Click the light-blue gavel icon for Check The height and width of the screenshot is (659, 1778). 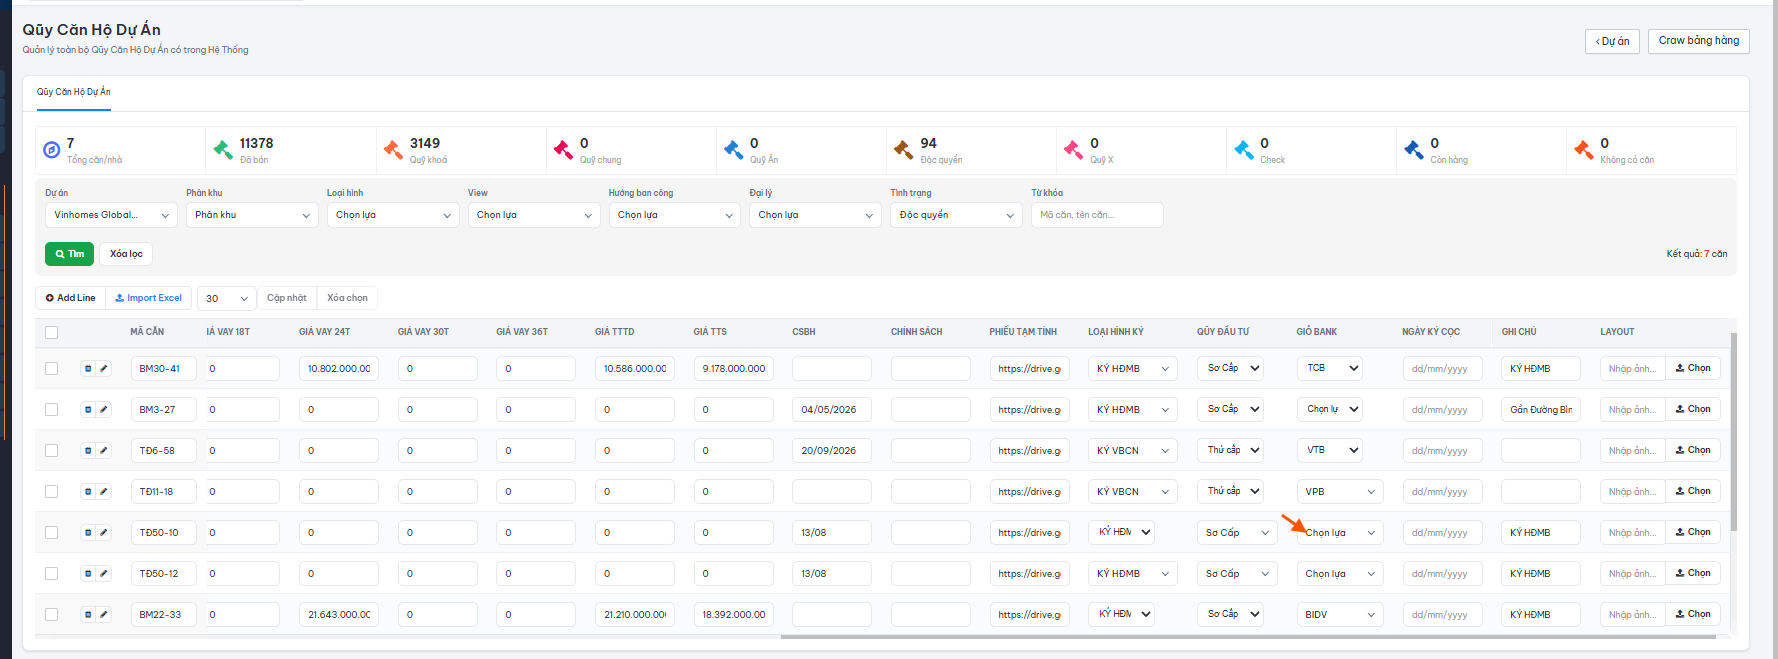1243,150
